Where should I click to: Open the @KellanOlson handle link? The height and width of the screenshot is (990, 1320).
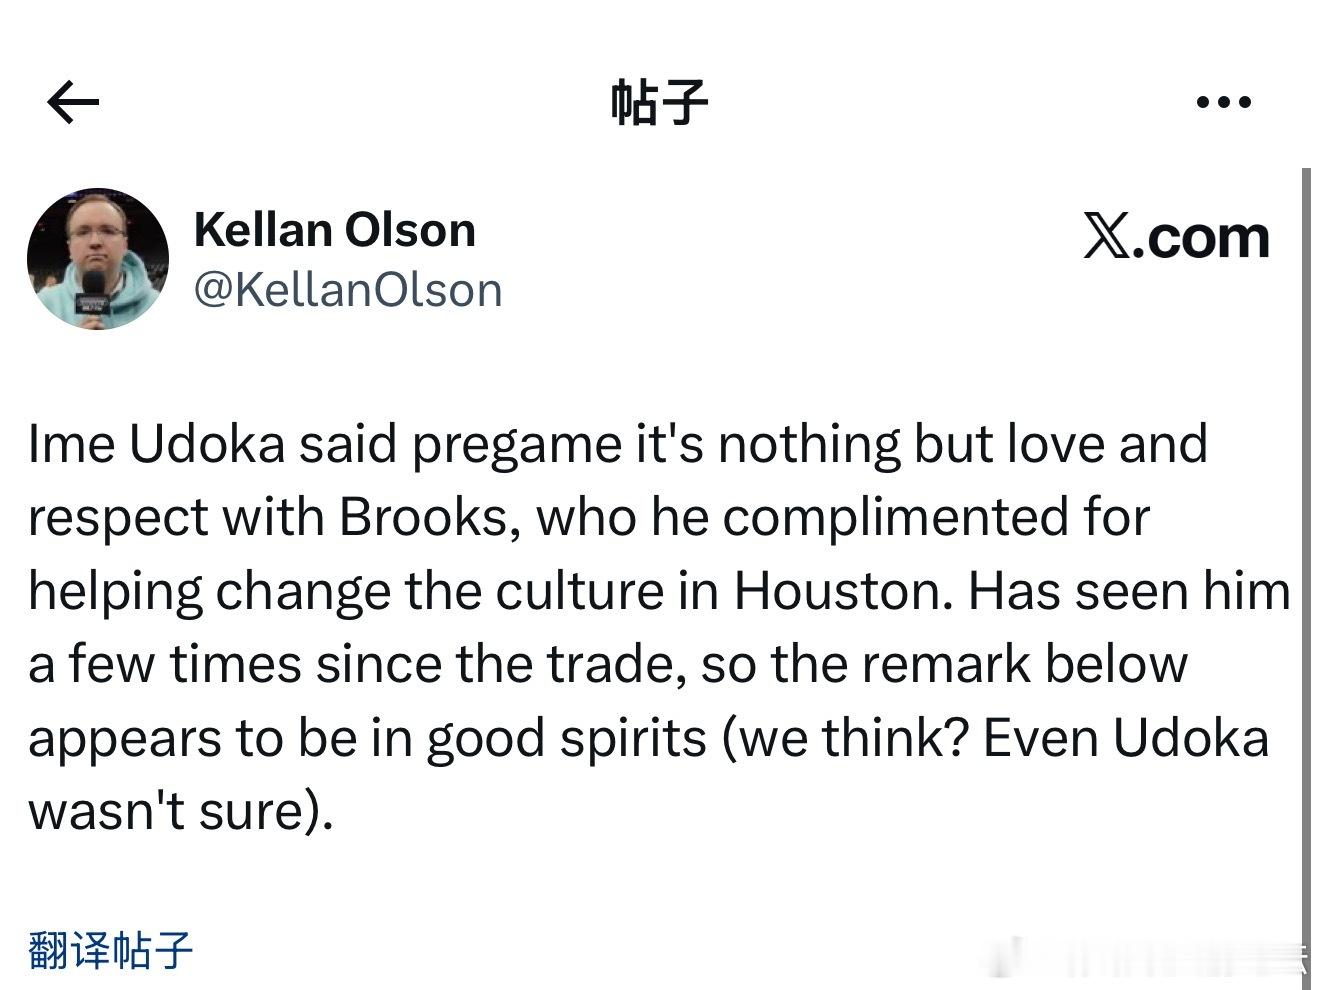click(x=349, y=289)
